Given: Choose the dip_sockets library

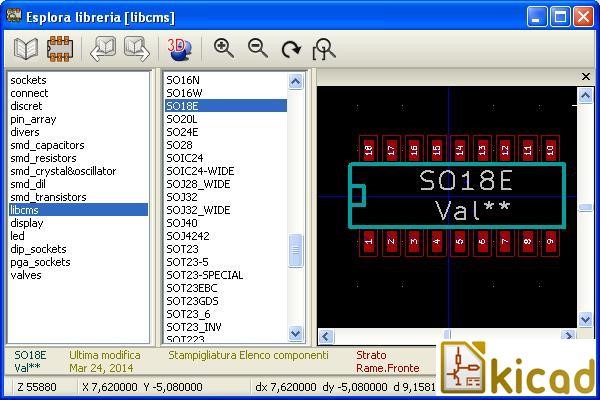Looking at the screenshot, I should point(38,249).
